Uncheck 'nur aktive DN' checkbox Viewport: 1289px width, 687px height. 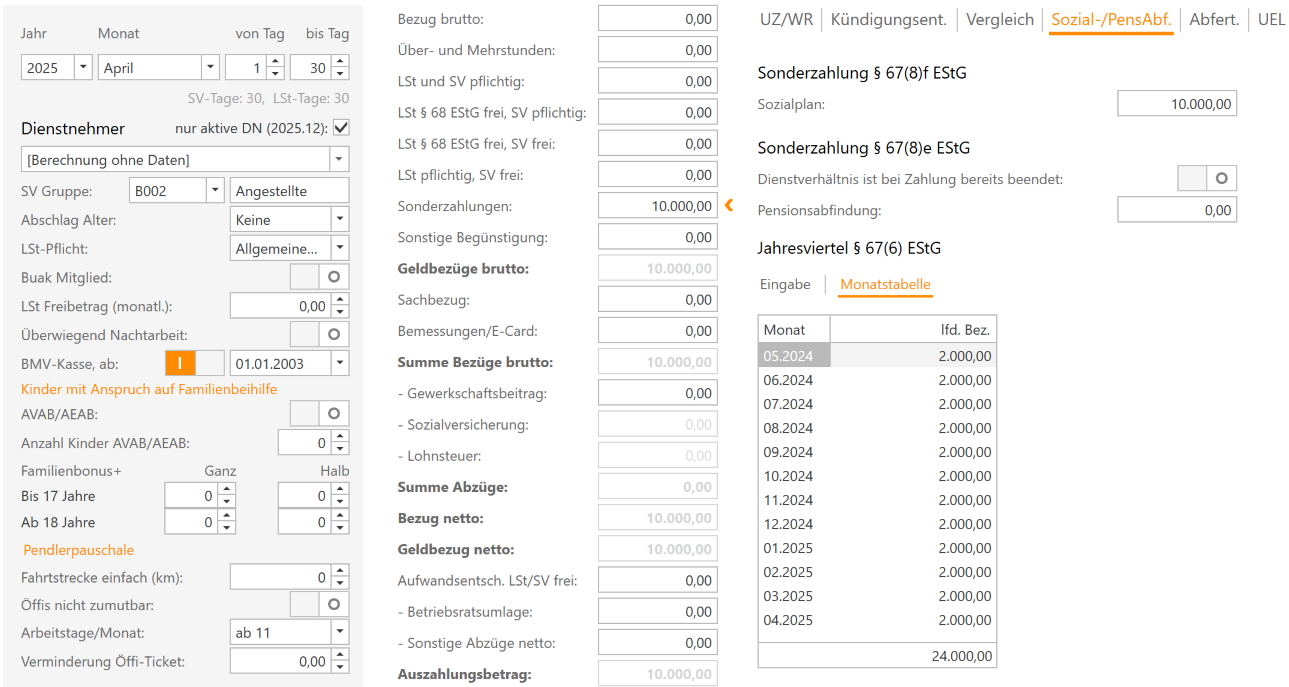341,128
